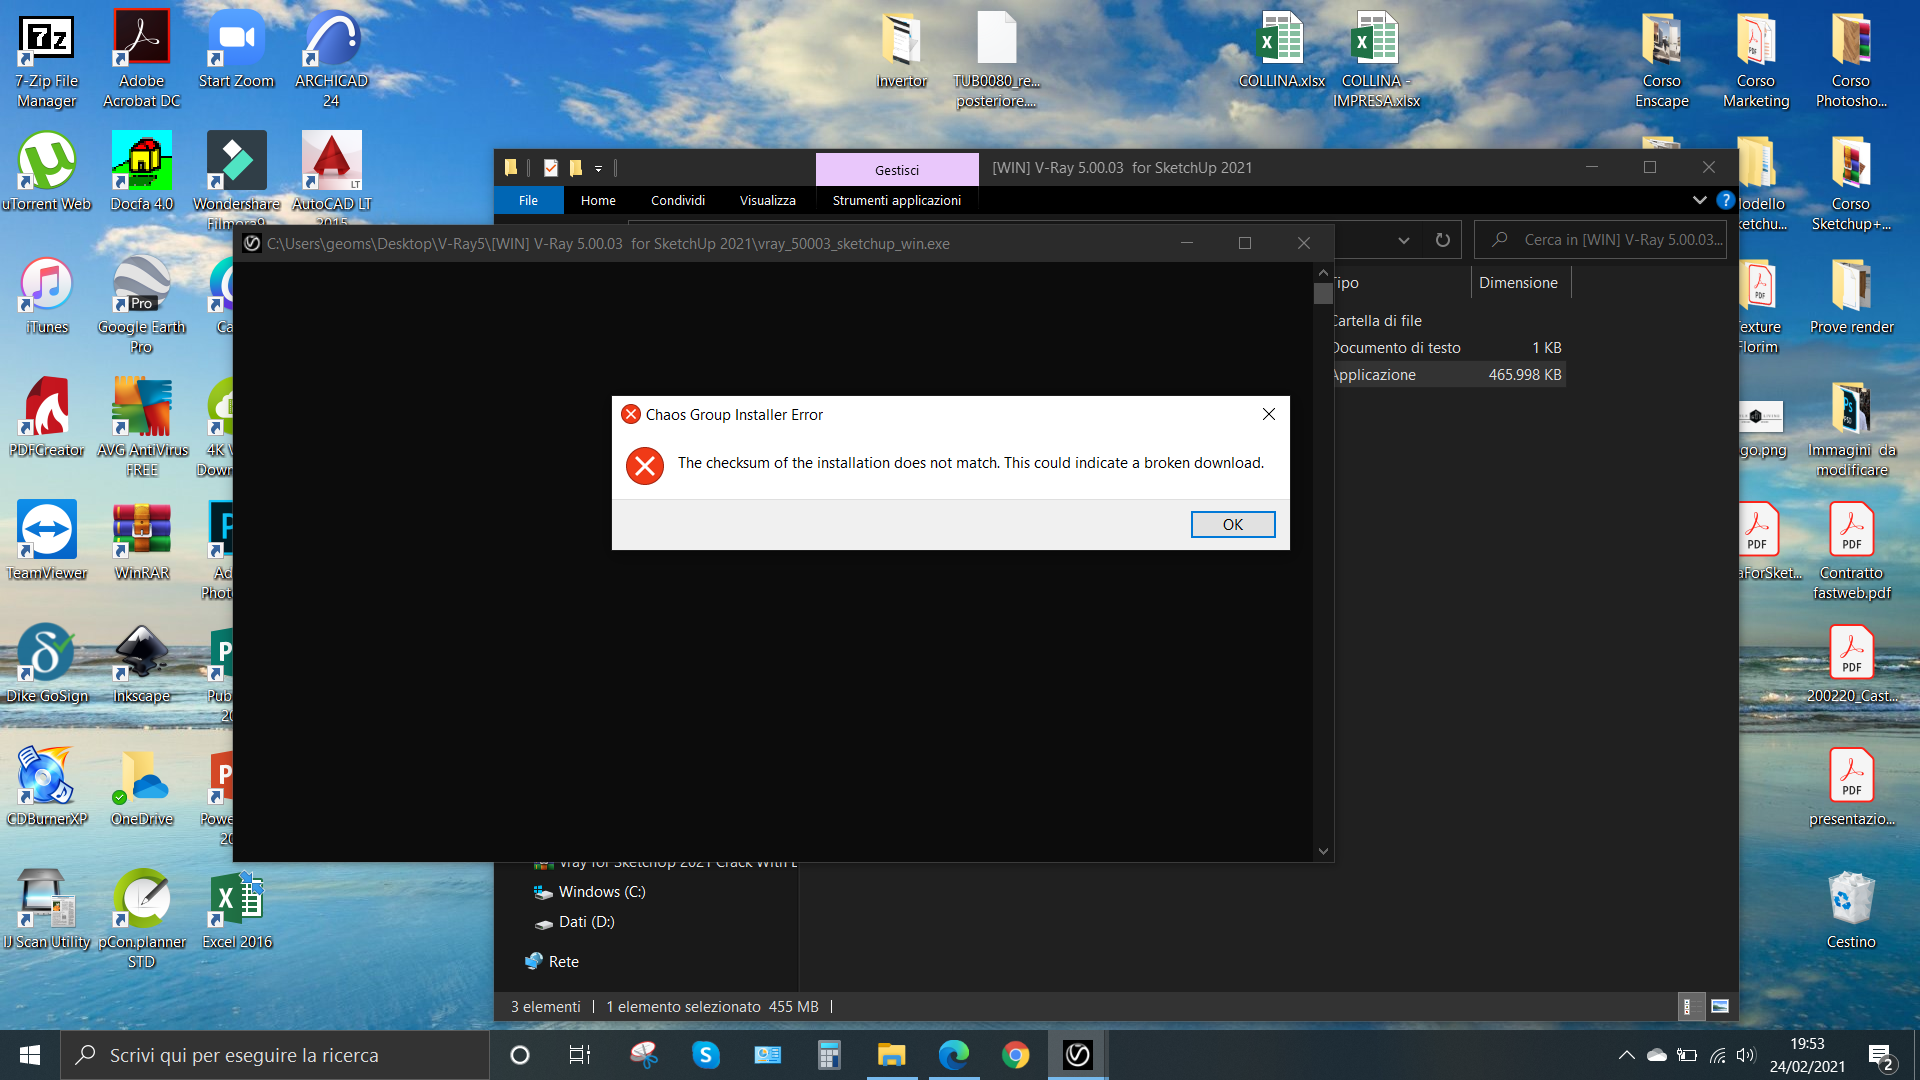Open the notification center icon
This screenshot has width=1920, height=1080.
(x=1881, y=1056)
